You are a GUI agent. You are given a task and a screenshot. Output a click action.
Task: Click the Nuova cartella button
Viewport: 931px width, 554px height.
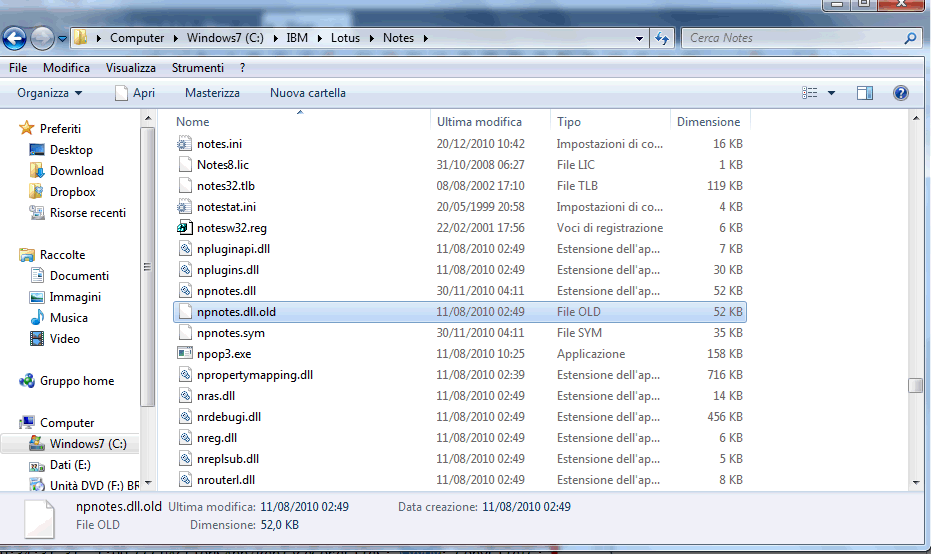(308, 93)
